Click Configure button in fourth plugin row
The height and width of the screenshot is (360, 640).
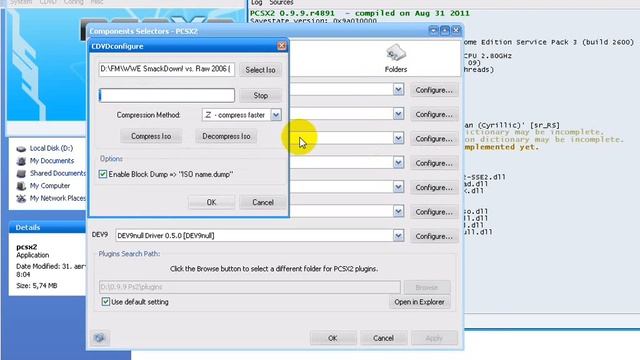pyautogui.click(x=434, y=163)
